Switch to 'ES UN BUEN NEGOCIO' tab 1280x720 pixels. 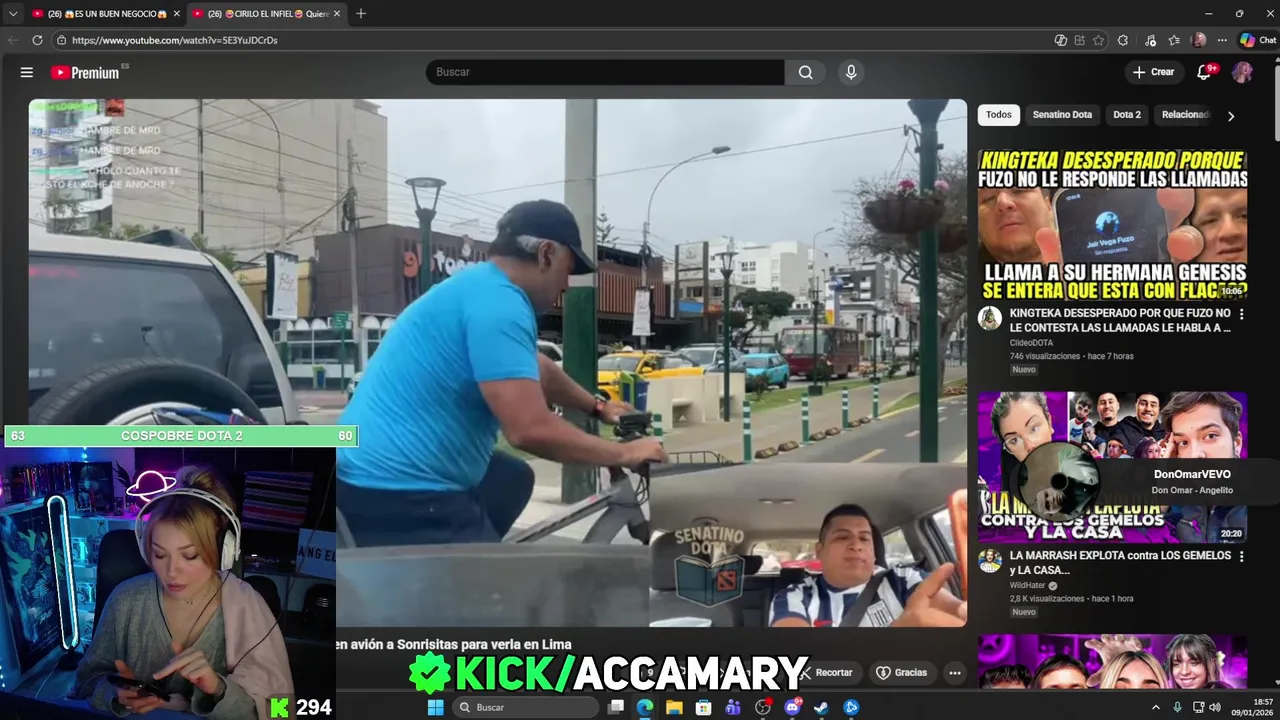(105, 14)
